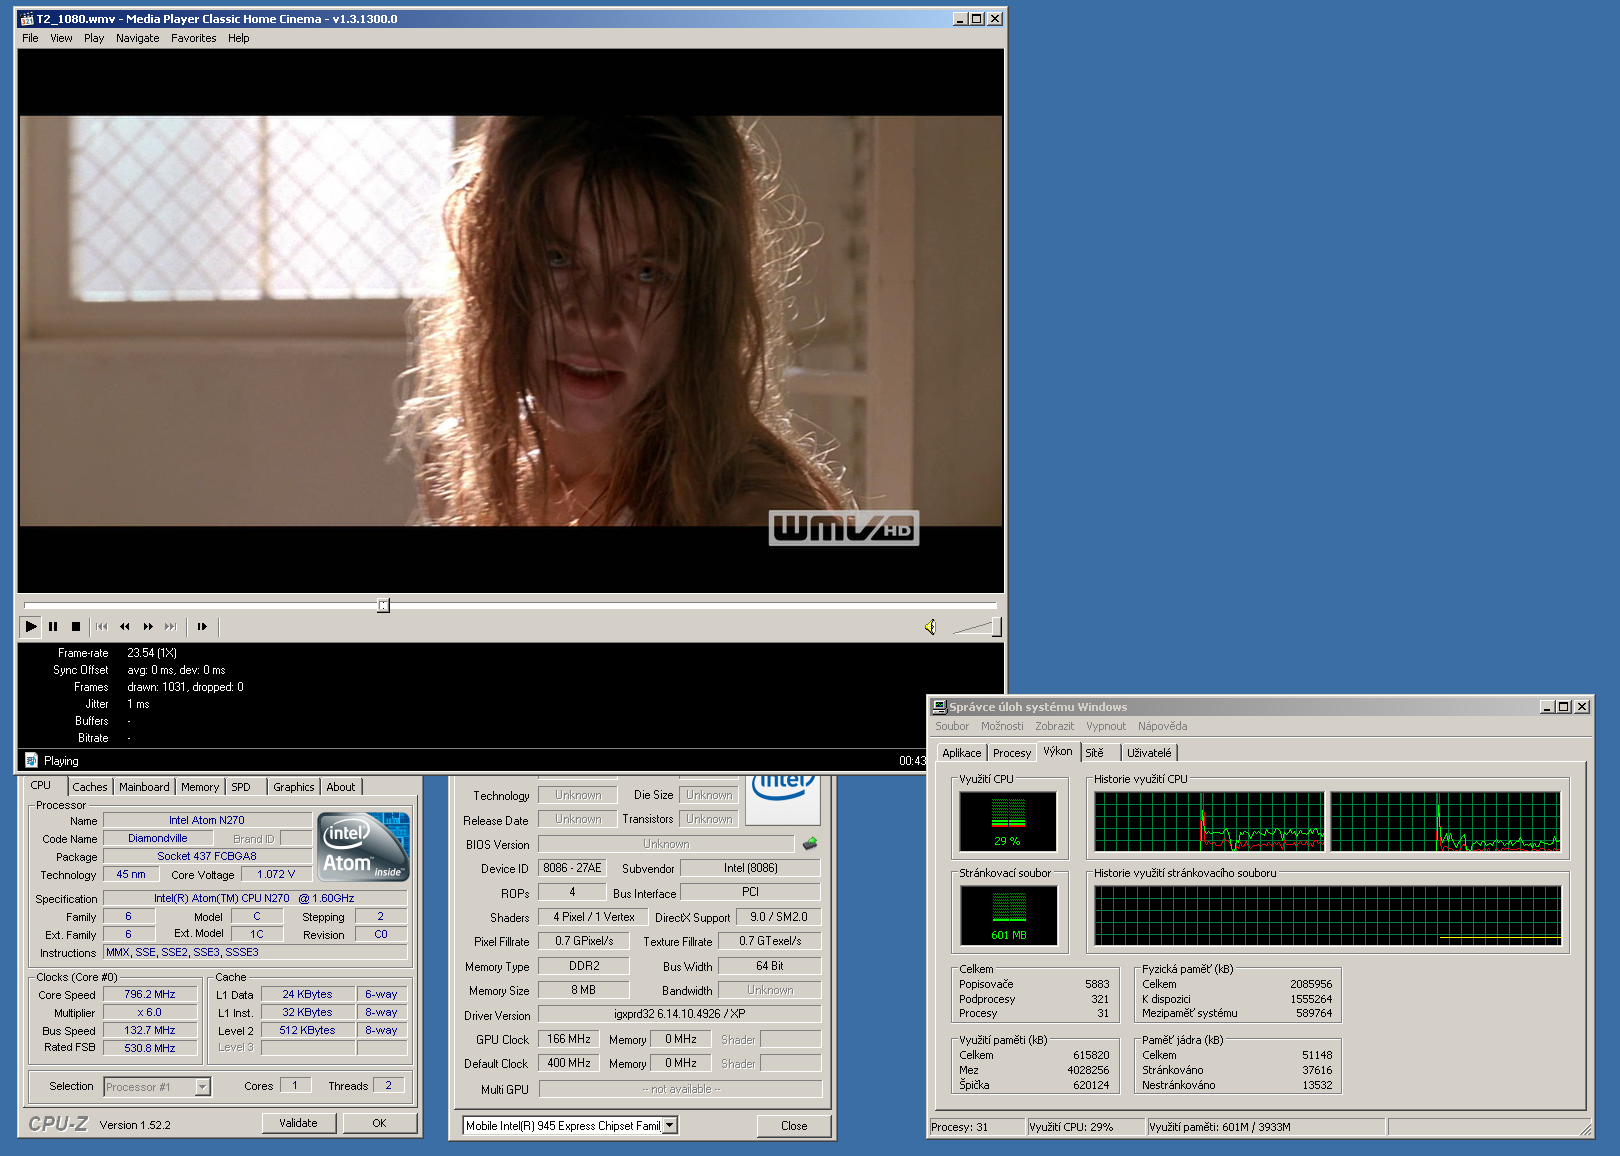Click the Intel logo in the GPU window
The image size is (1620, 1156).
(x=783, y=798)
